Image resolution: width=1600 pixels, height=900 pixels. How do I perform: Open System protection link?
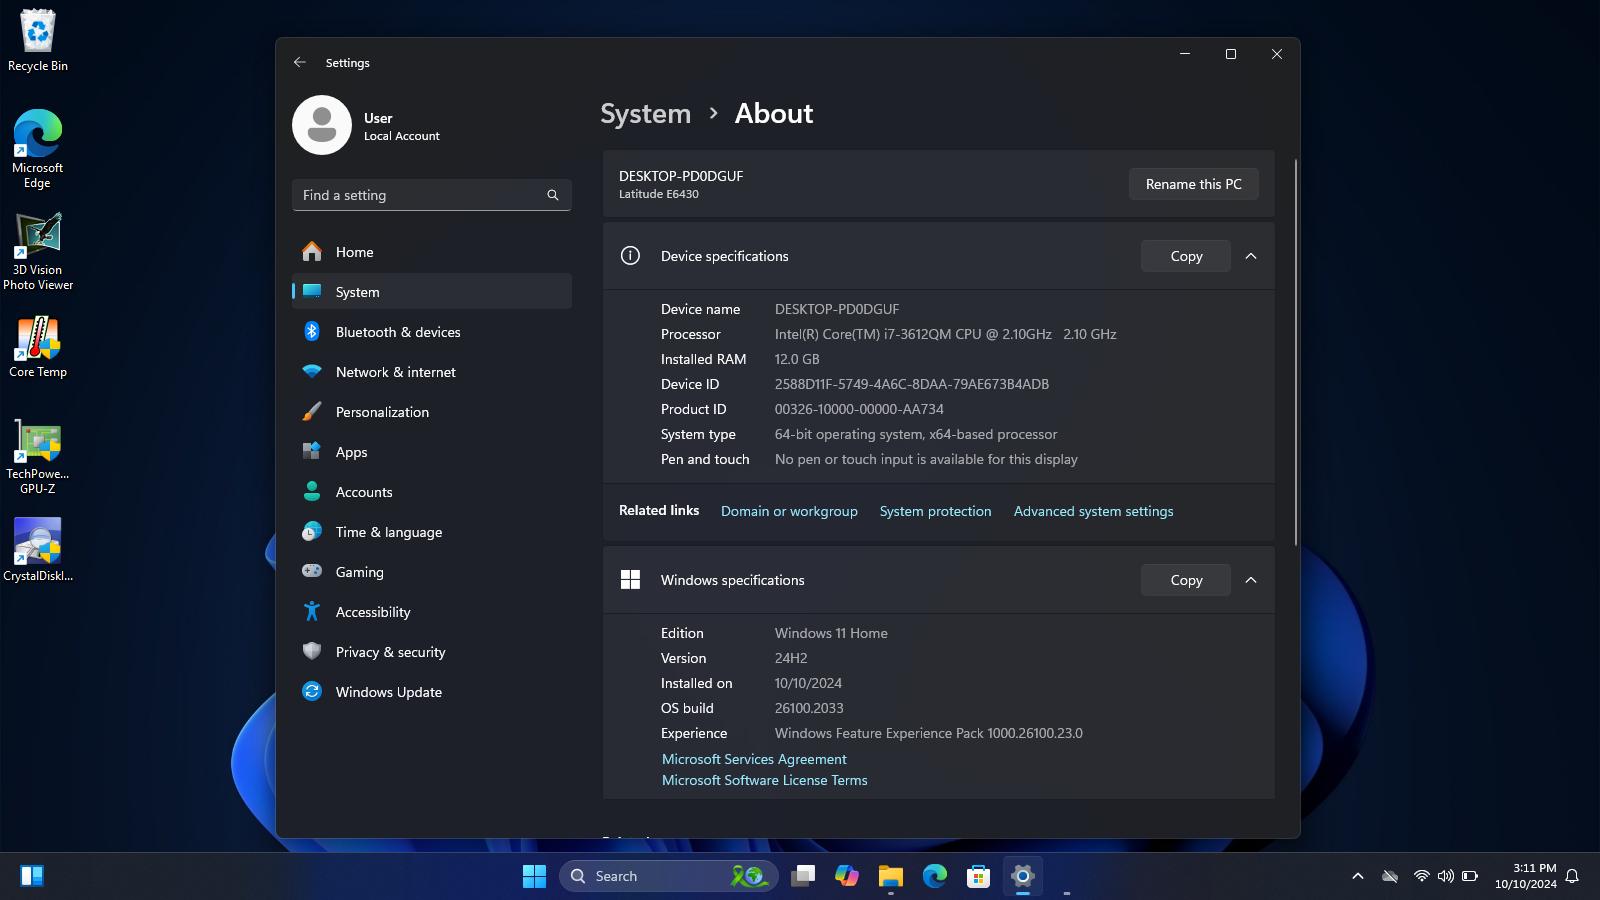[935, 511]
